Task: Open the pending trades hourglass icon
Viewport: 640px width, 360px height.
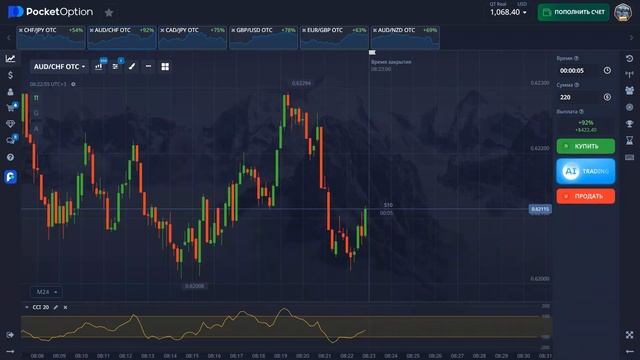Action: coord(629,140)
